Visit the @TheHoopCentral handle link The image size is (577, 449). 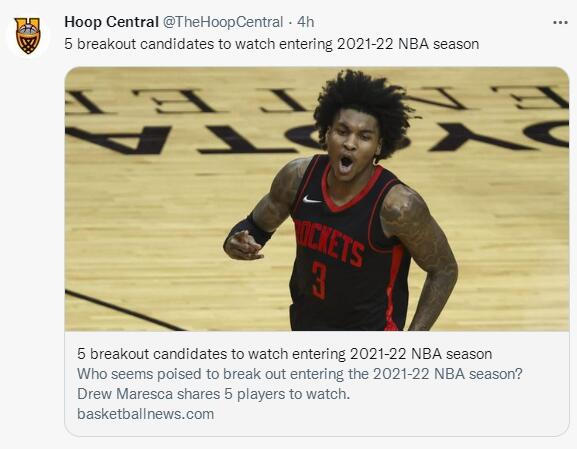click(223, 22)
